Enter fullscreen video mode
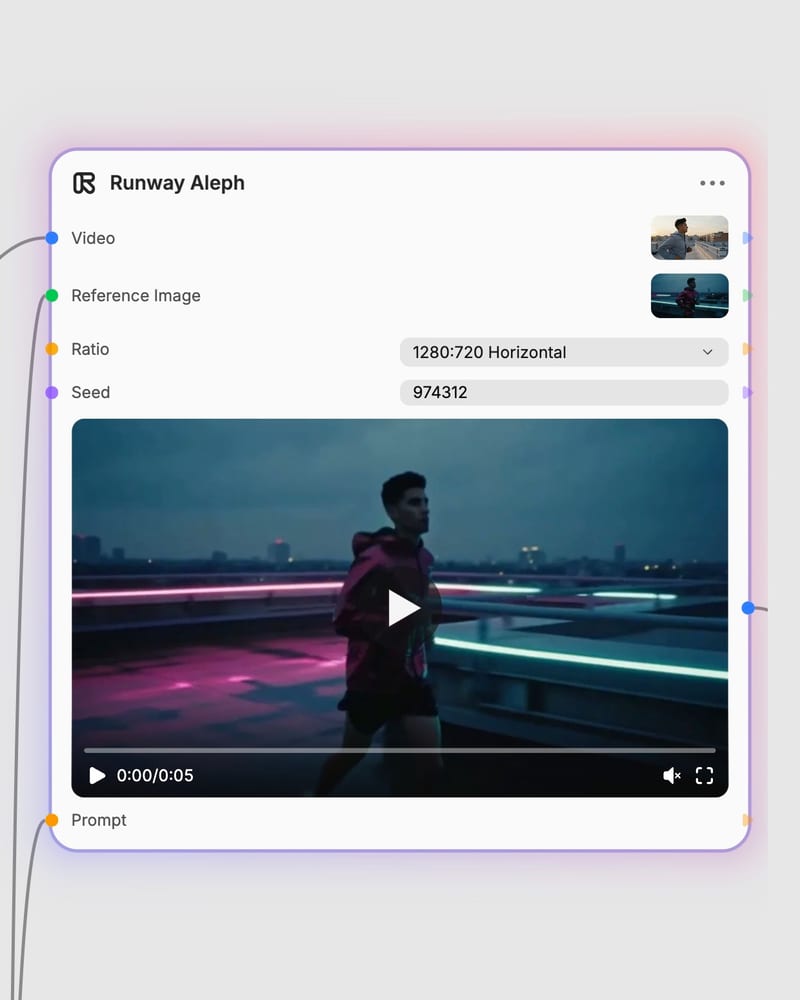Image resolution: width=800 pixels, height=1000 pixels. tap(704, 776)
